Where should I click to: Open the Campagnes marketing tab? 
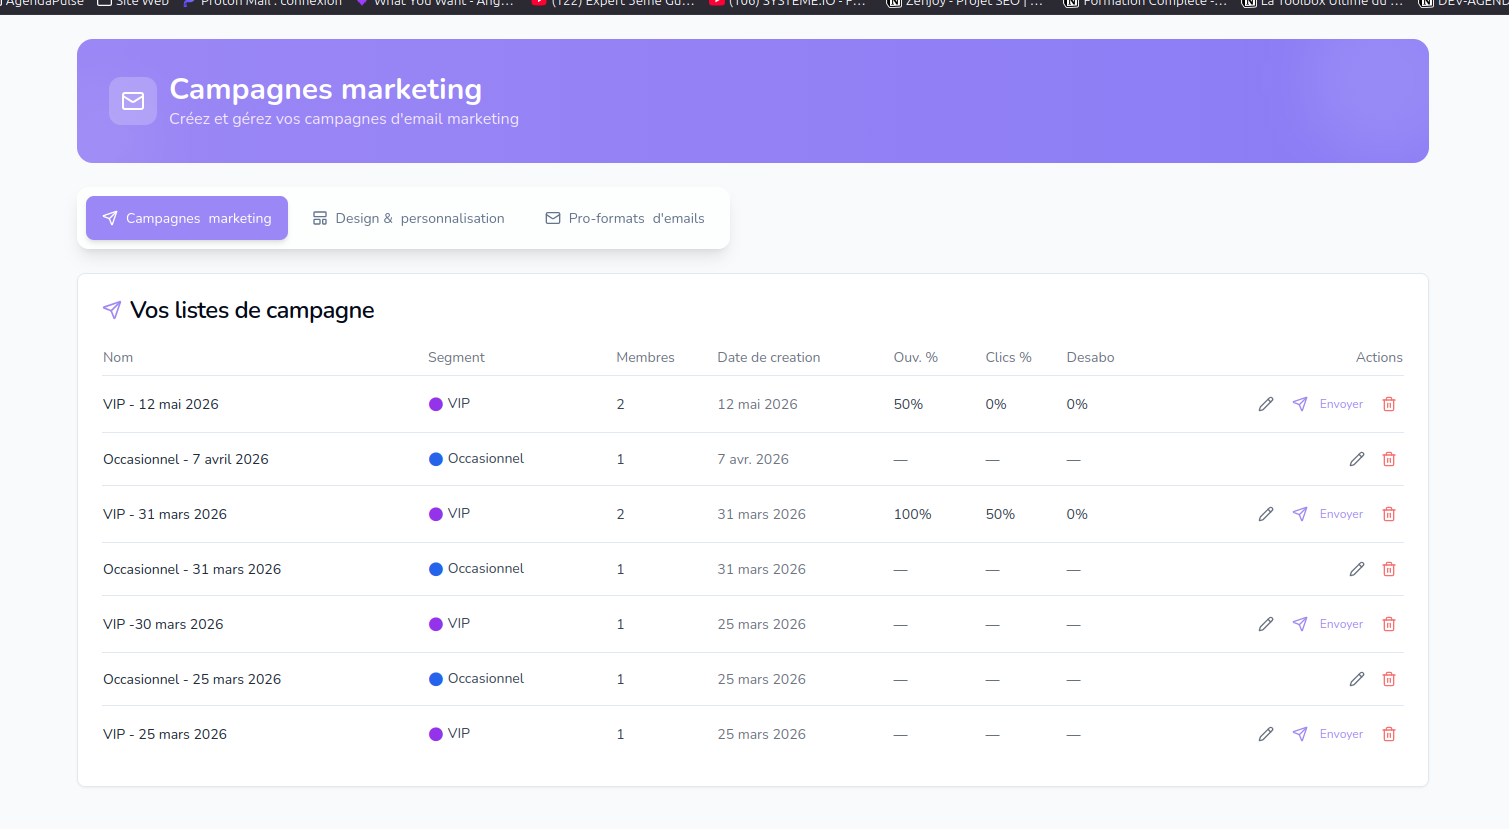click(x=187, y=218)
